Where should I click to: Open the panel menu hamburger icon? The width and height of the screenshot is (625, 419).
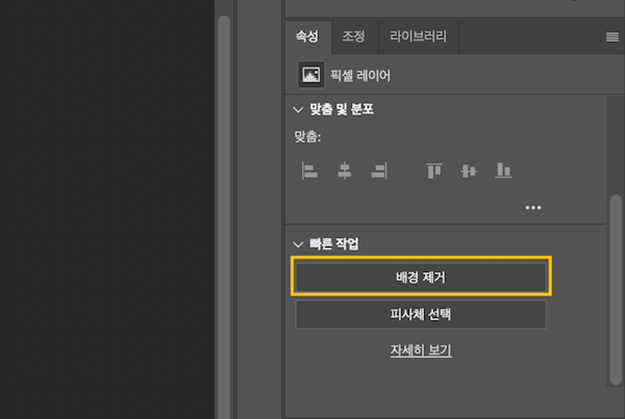coord(612,37)
